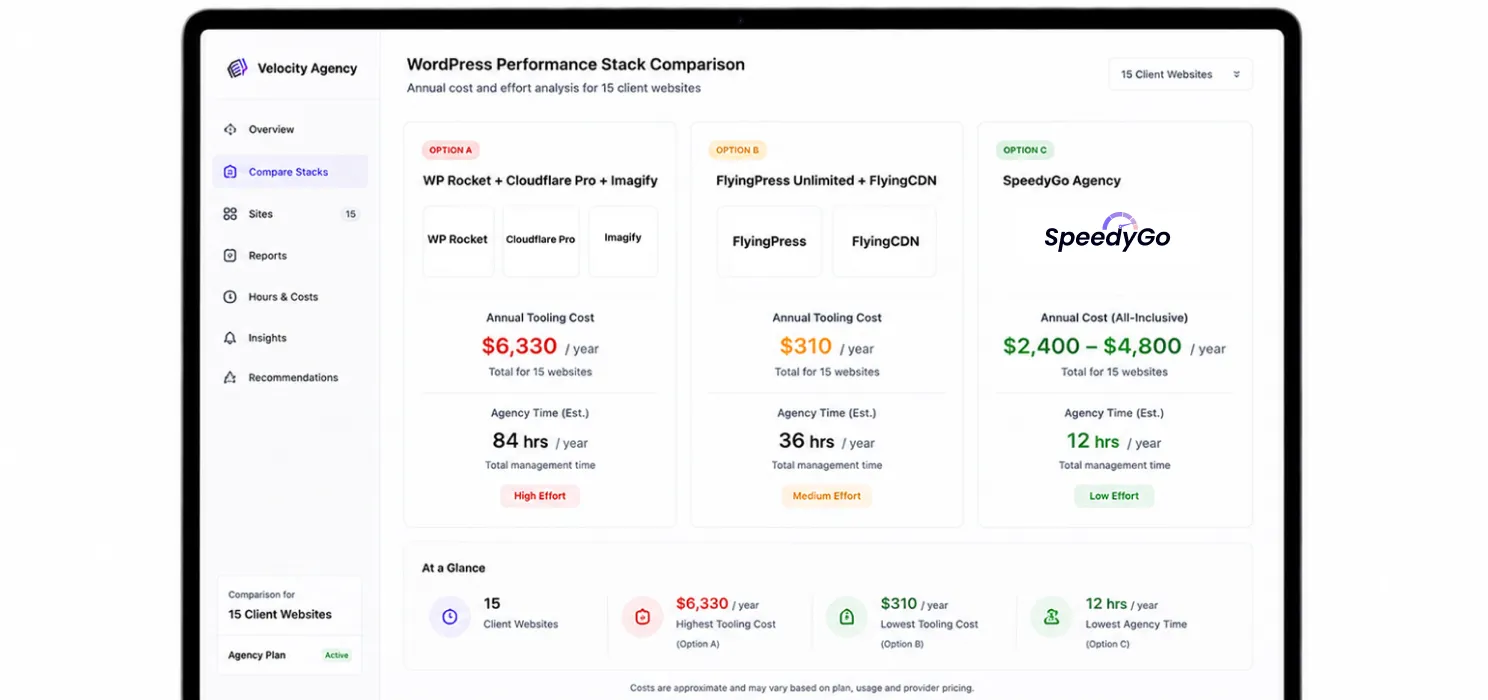Open the 15 Client Websites dropdown

coord(1180,74)
